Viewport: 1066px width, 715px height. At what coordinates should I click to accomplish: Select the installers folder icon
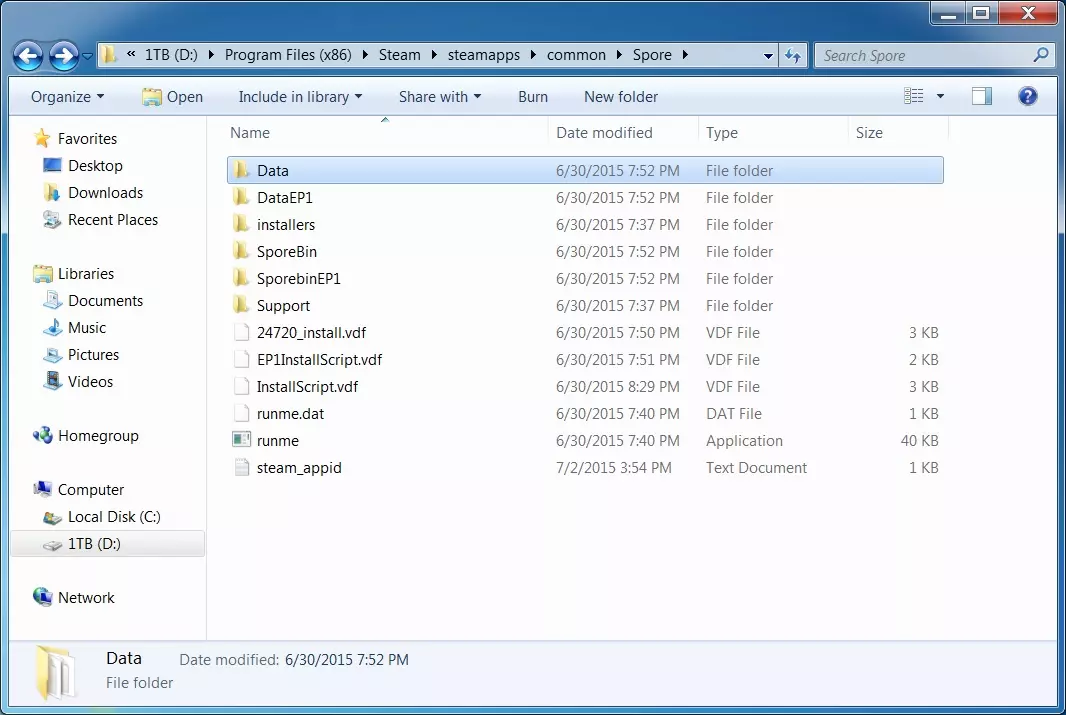pos(241,224)
